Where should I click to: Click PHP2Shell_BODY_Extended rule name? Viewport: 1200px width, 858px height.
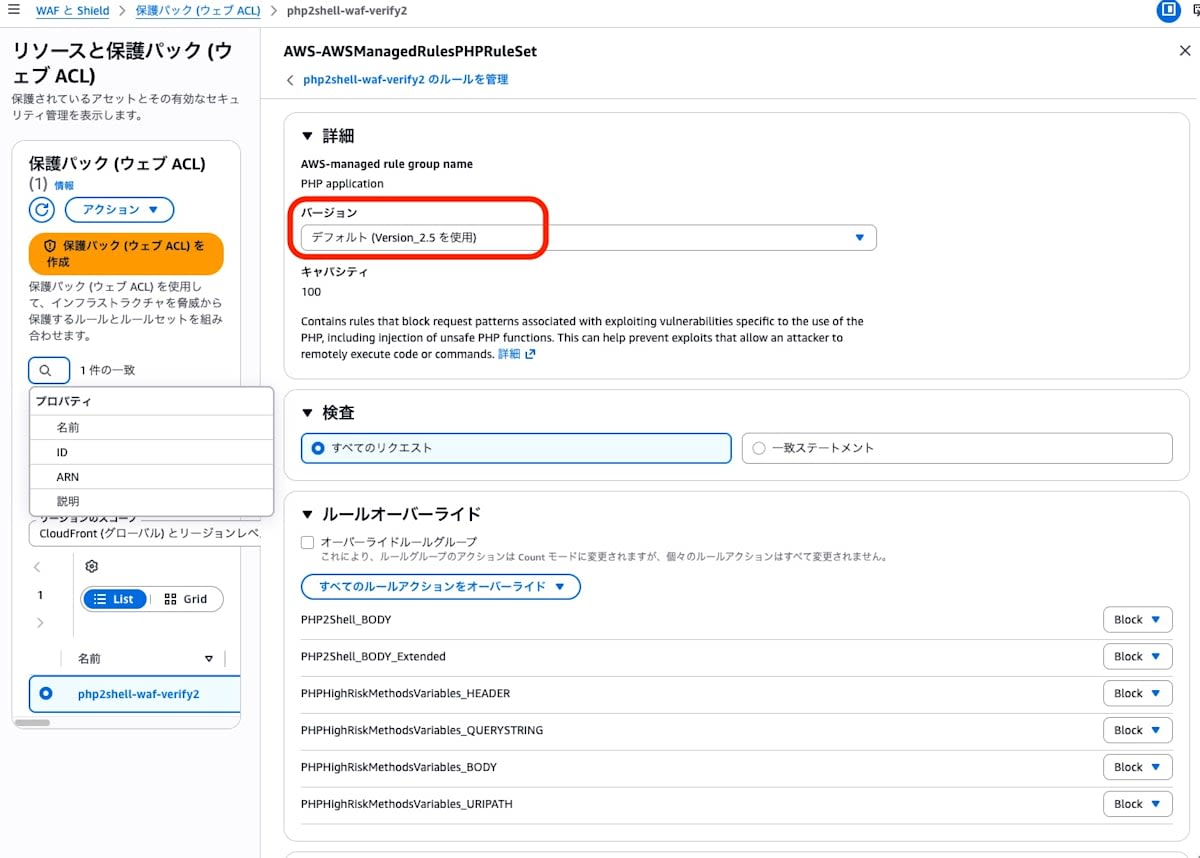point(373,657)
